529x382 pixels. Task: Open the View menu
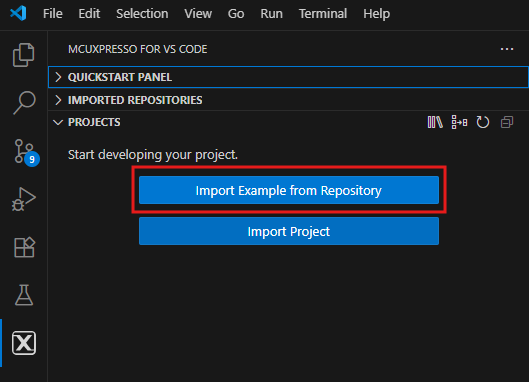(x=198, y=14)
